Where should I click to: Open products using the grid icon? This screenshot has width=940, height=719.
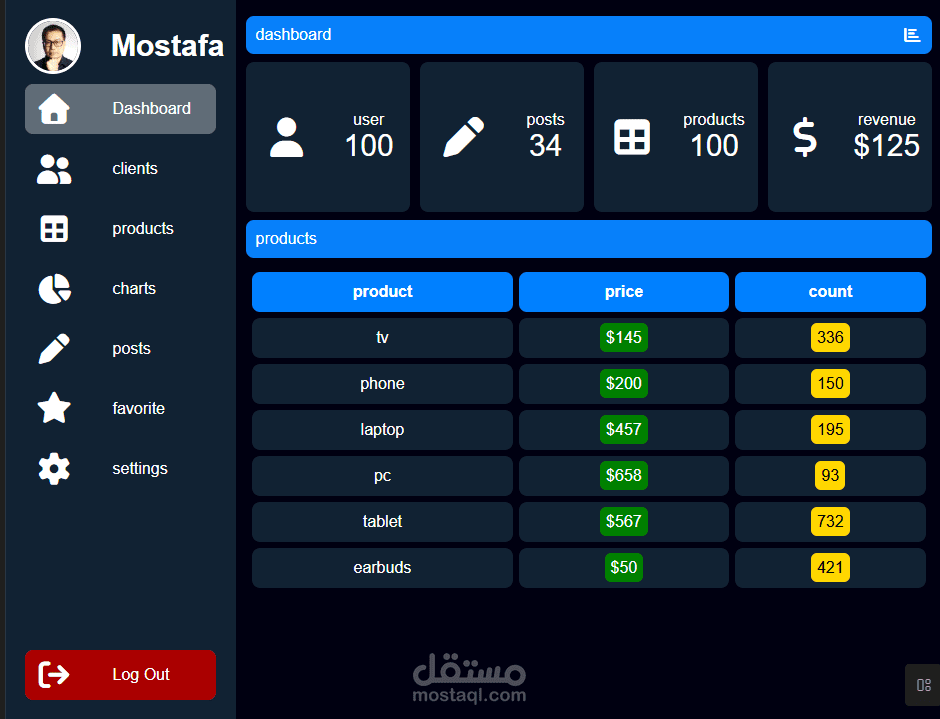pyautogui.click(x=53, y=228)
